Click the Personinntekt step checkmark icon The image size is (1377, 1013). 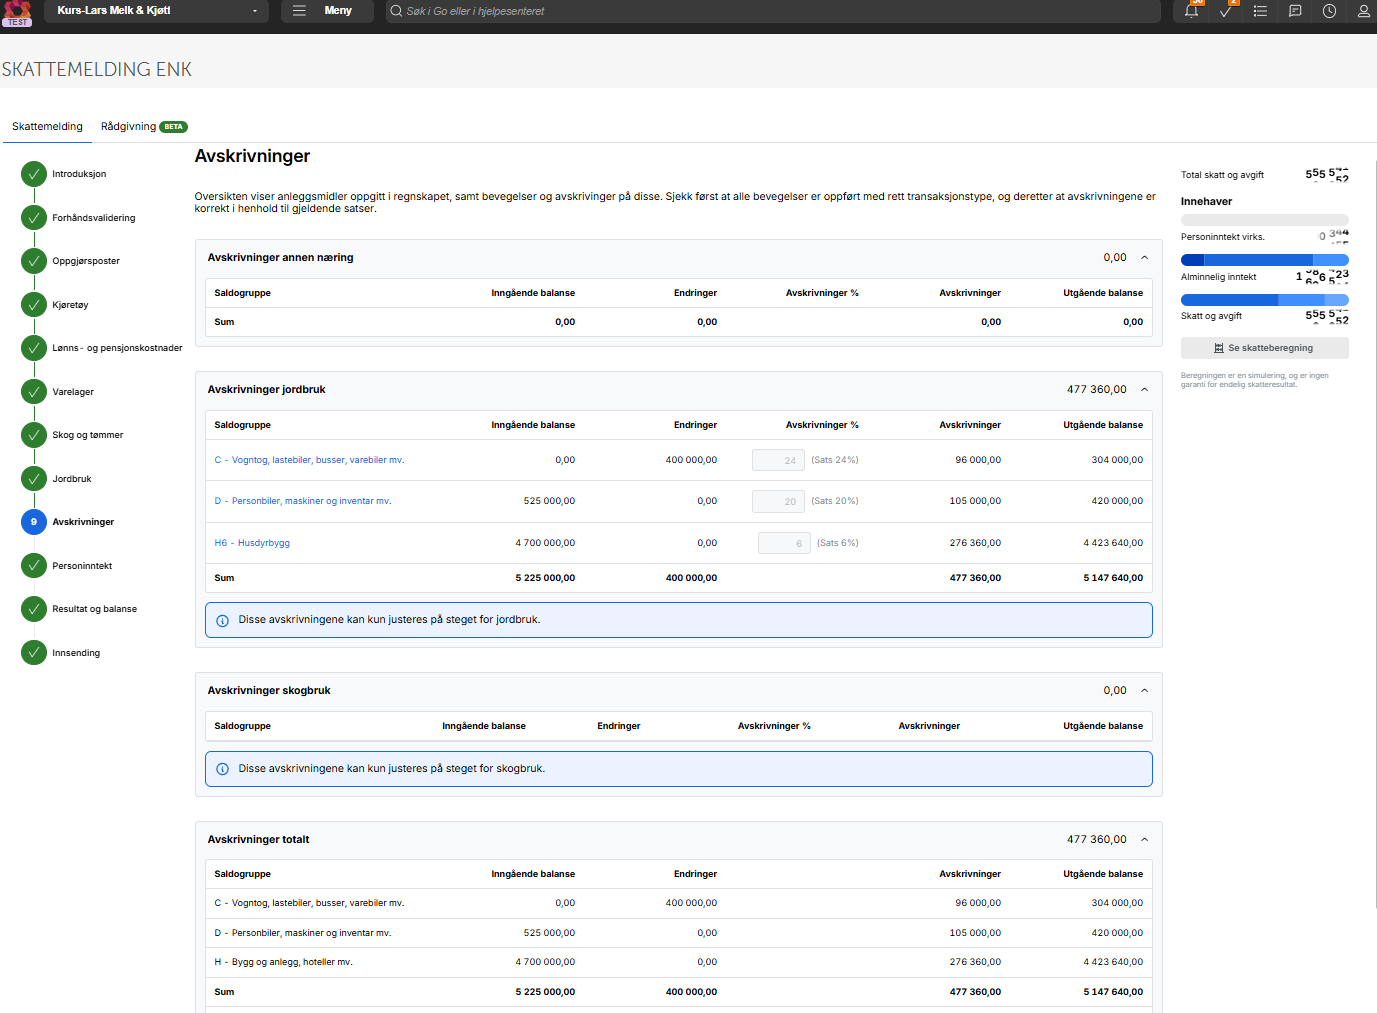(x=34, y=565)
